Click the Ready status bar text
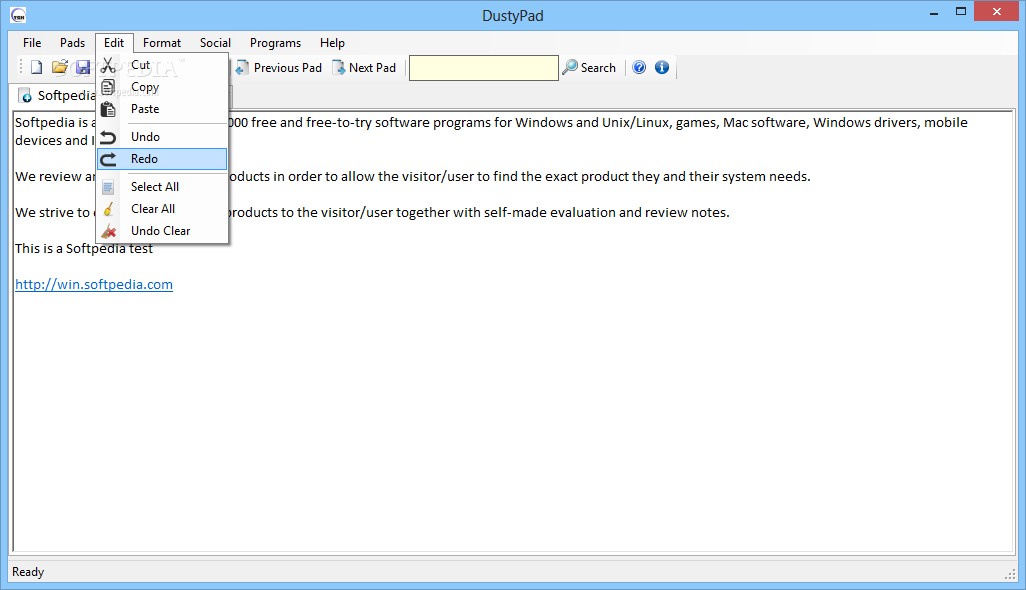 click(28, 572)
